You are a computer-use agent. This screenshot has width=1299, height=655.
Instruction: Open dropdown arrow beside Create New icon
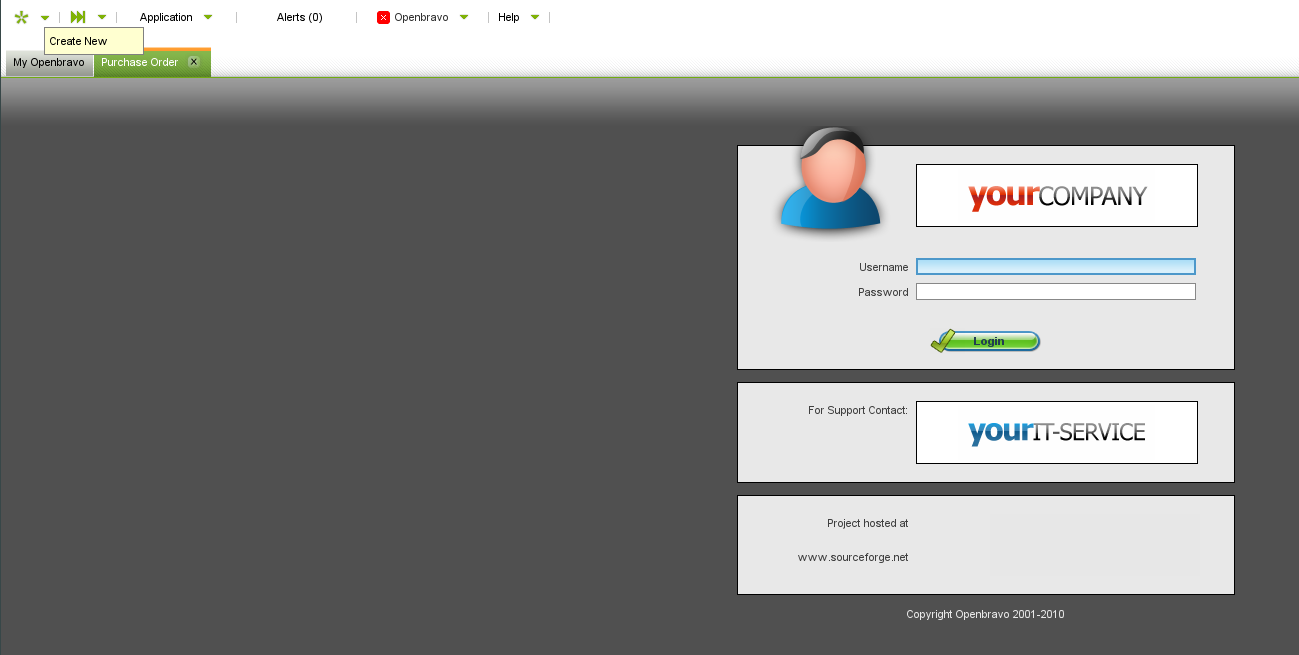(x=45, y=18)
